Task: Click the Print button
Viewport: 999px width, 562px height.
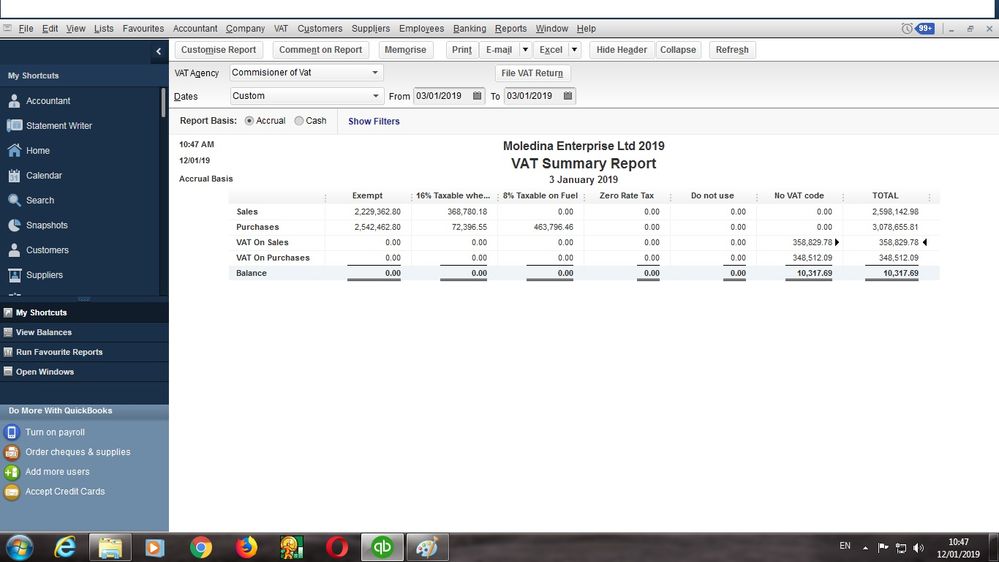Action: [x=462, y=50]
